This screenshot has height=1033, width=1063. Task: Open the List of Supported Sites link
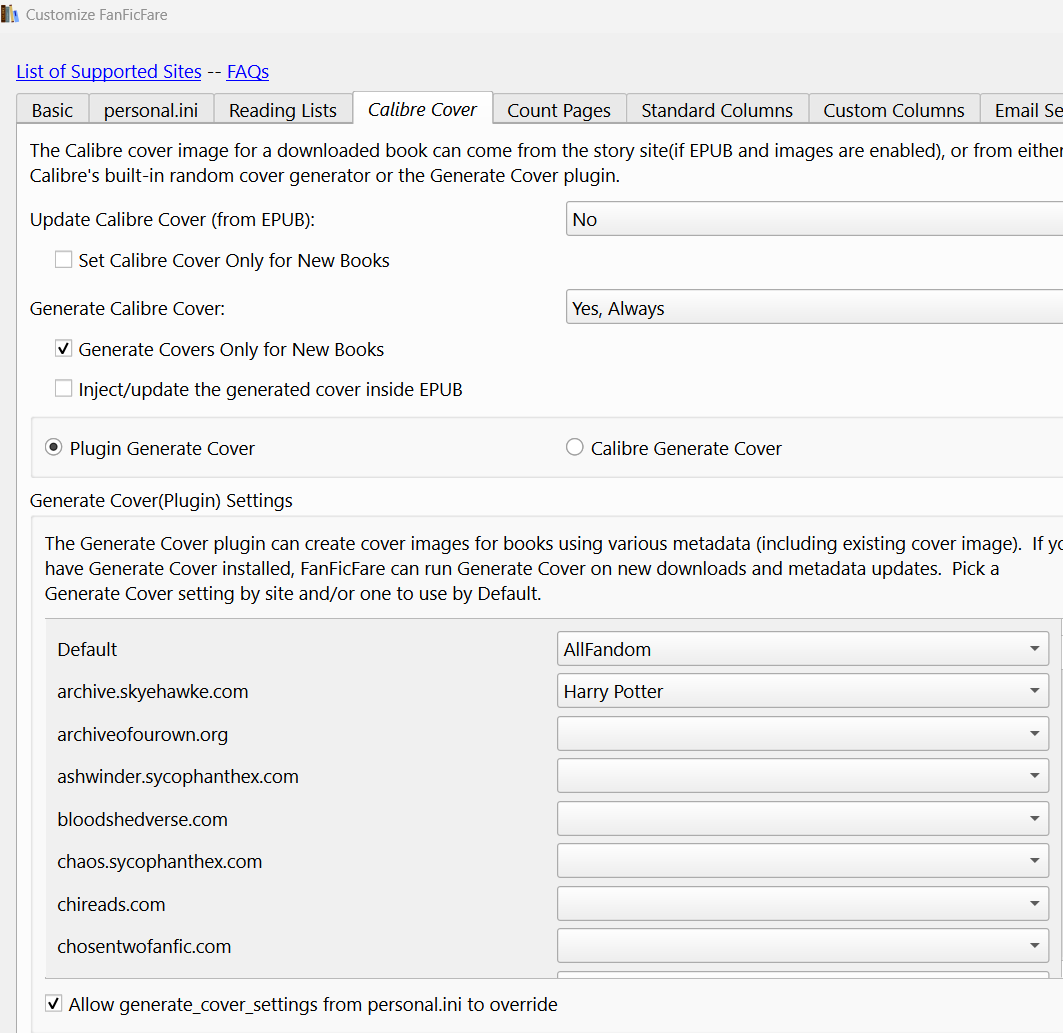click(109, 72)
